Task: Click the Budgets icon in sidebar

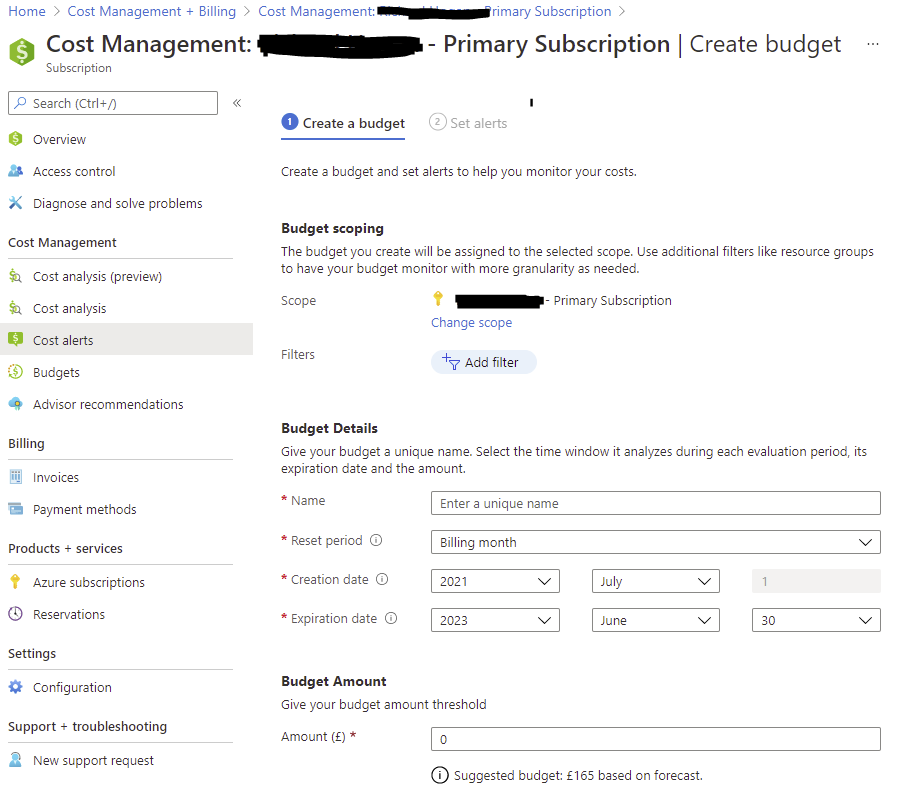Action: coord(15,372)
